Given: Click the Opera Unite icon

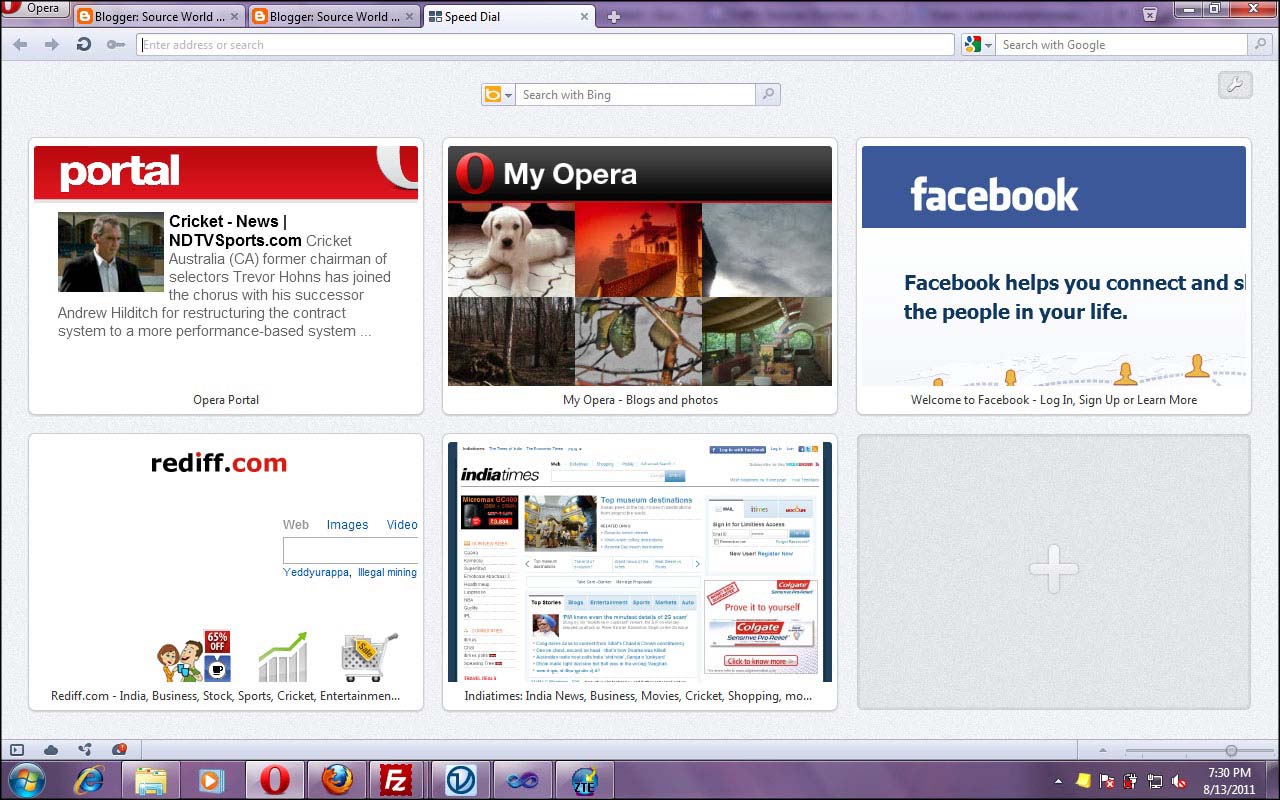Looking at the screenshot, I should (85, 750).
